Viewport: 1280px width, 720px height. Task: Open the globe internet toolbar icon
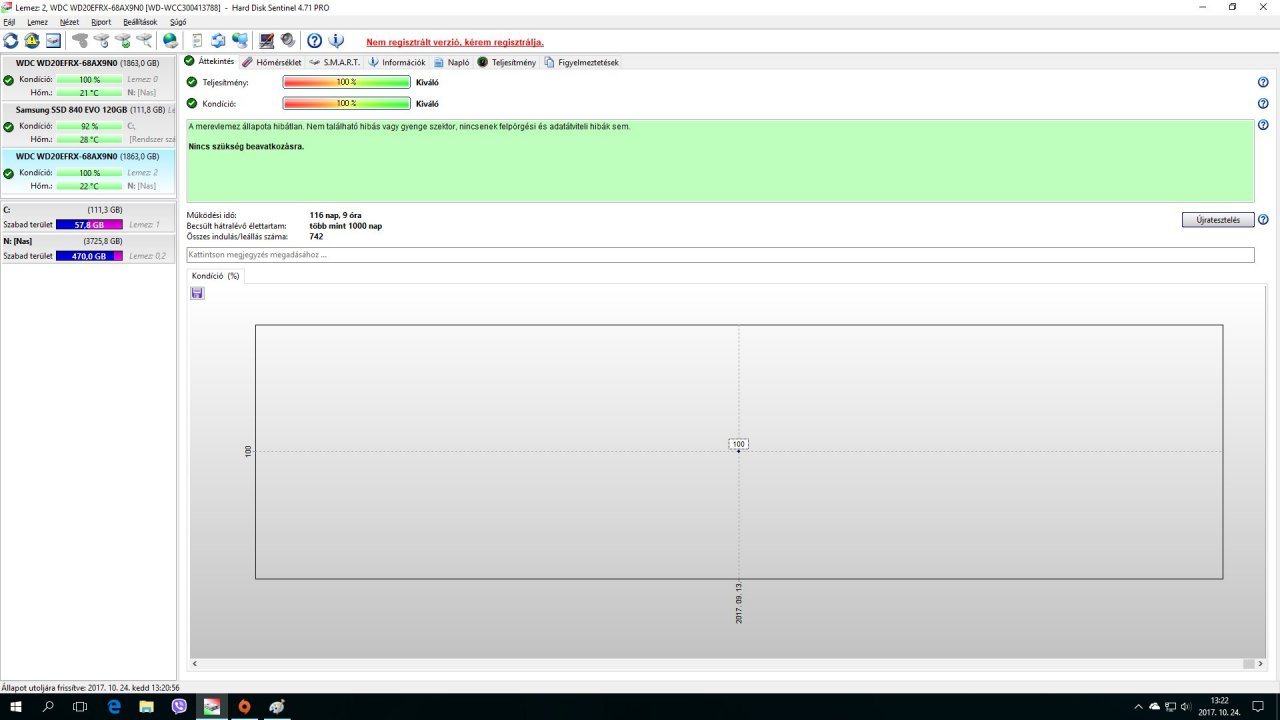[170, 41]
